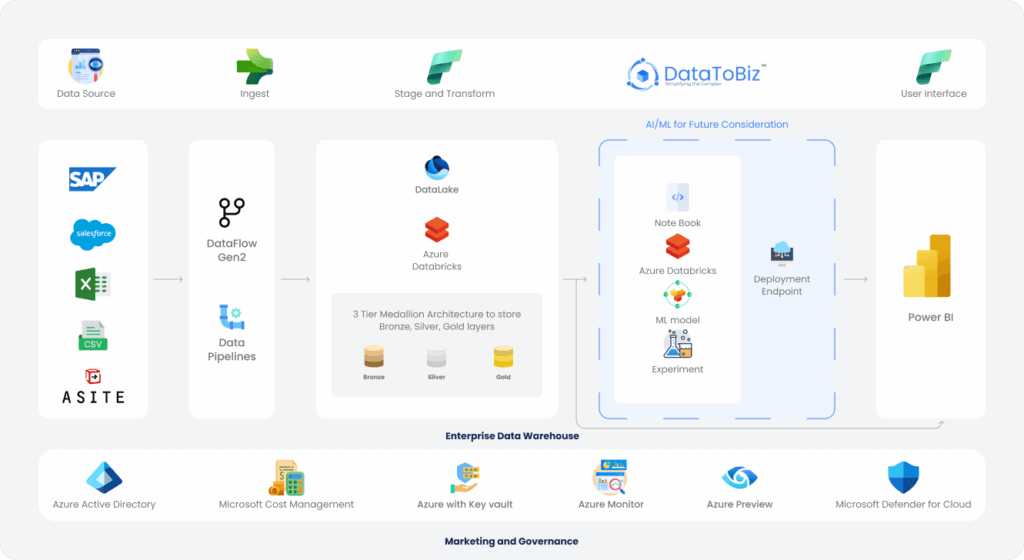This screenshot has width=1024, height=560.
Task: Select the Excel icon
Action: coord(93,284)
